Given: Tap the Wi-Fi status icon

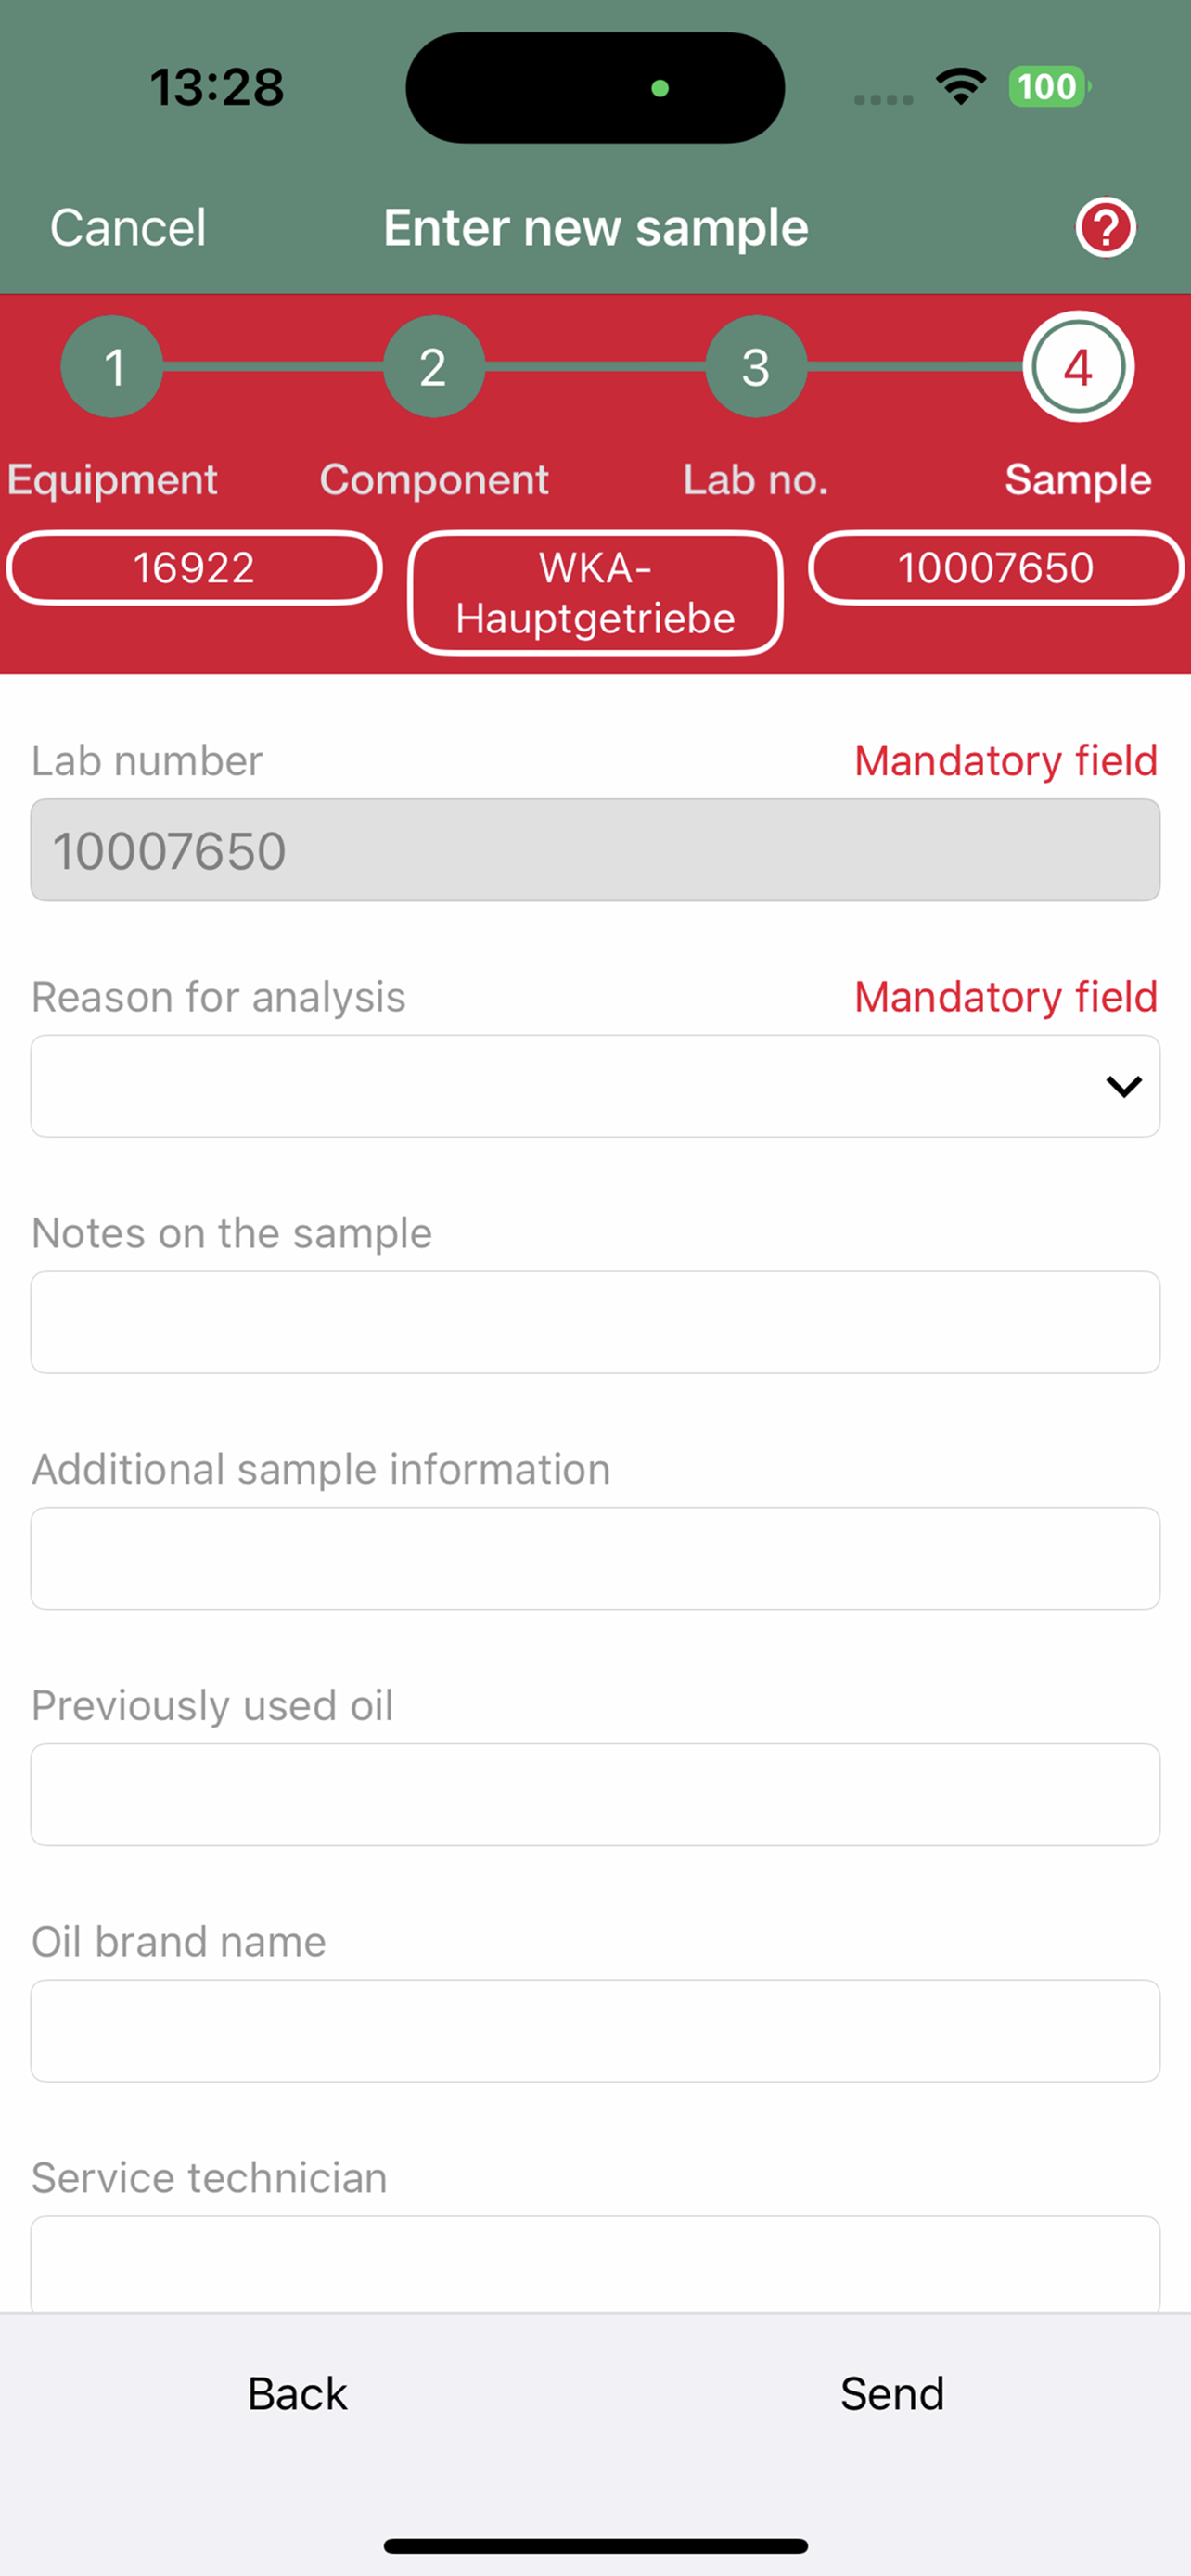Looking at the screenshot, I should pos(961,87).
